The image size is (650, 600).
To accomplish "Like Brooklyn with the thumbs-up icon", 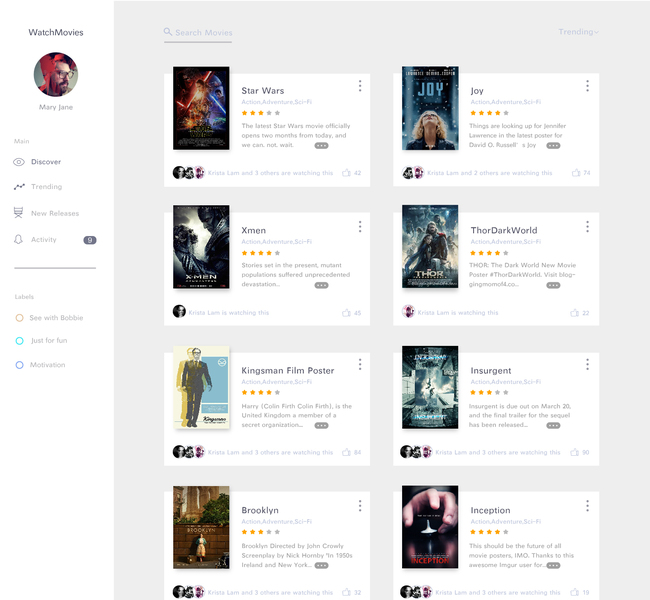I will click(x=346, y=592).
